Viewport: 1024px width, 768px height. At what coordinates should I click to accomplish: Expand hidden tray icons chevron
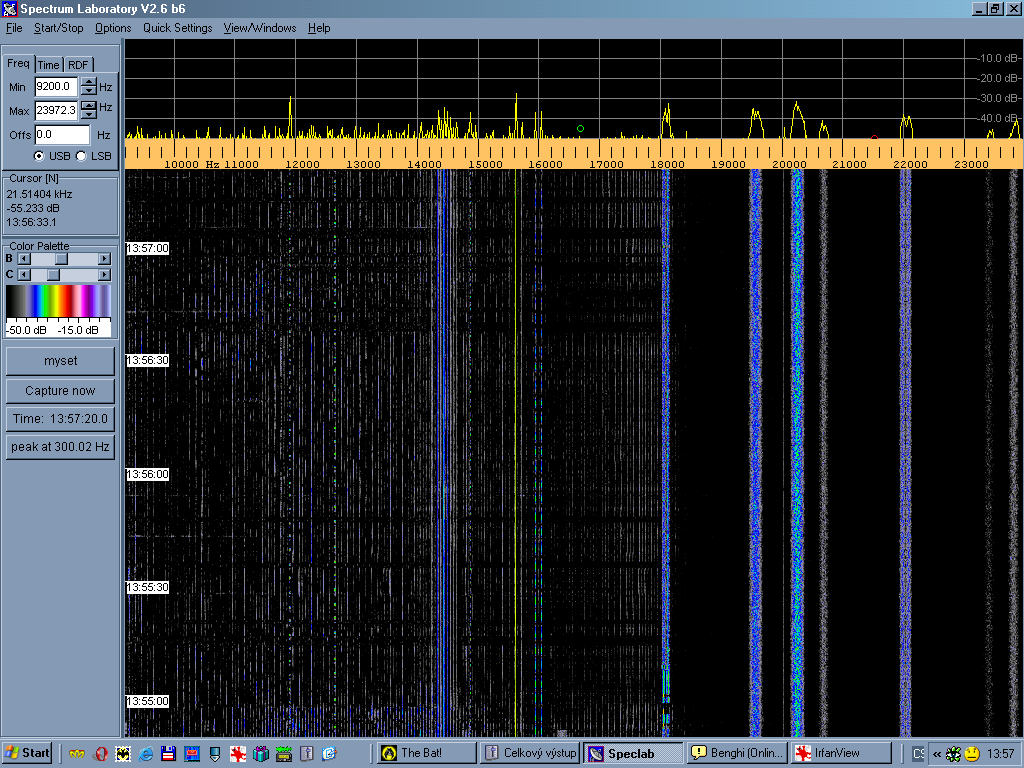(936, 754)
